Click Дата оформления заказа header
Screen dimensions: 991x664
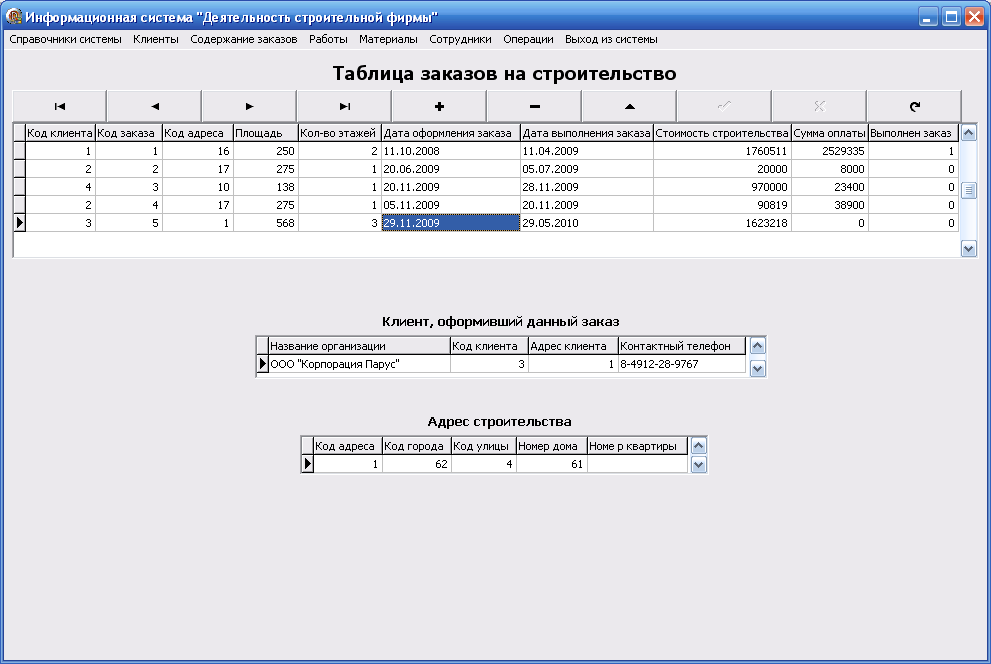tap(451, 133)
